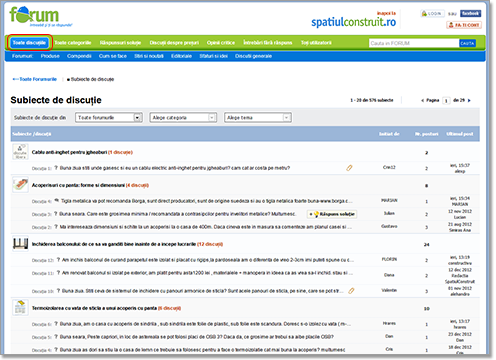Follow the Toate Forumurile back link

35,79
